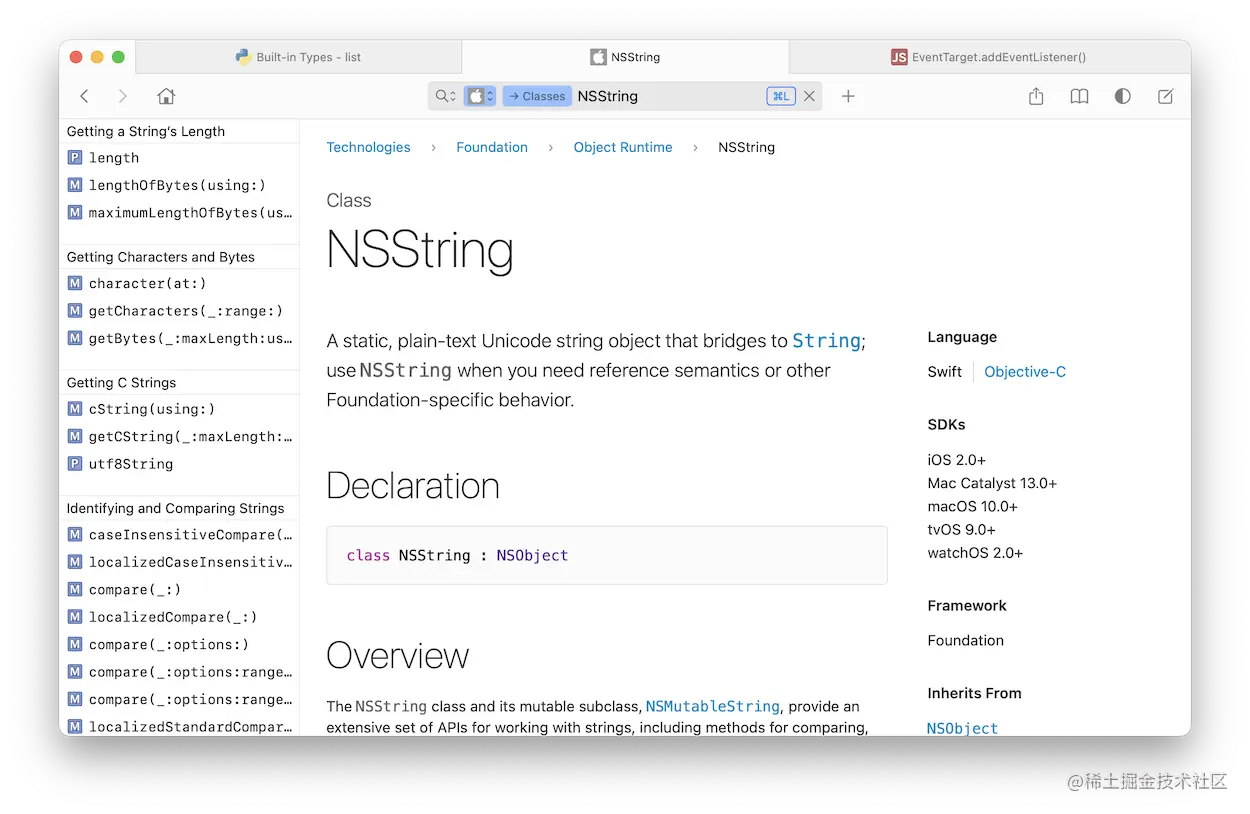Screen dimensions: 1250x814
Task: Select getCString(_:maxLength:… method
Action: [180, 436]
